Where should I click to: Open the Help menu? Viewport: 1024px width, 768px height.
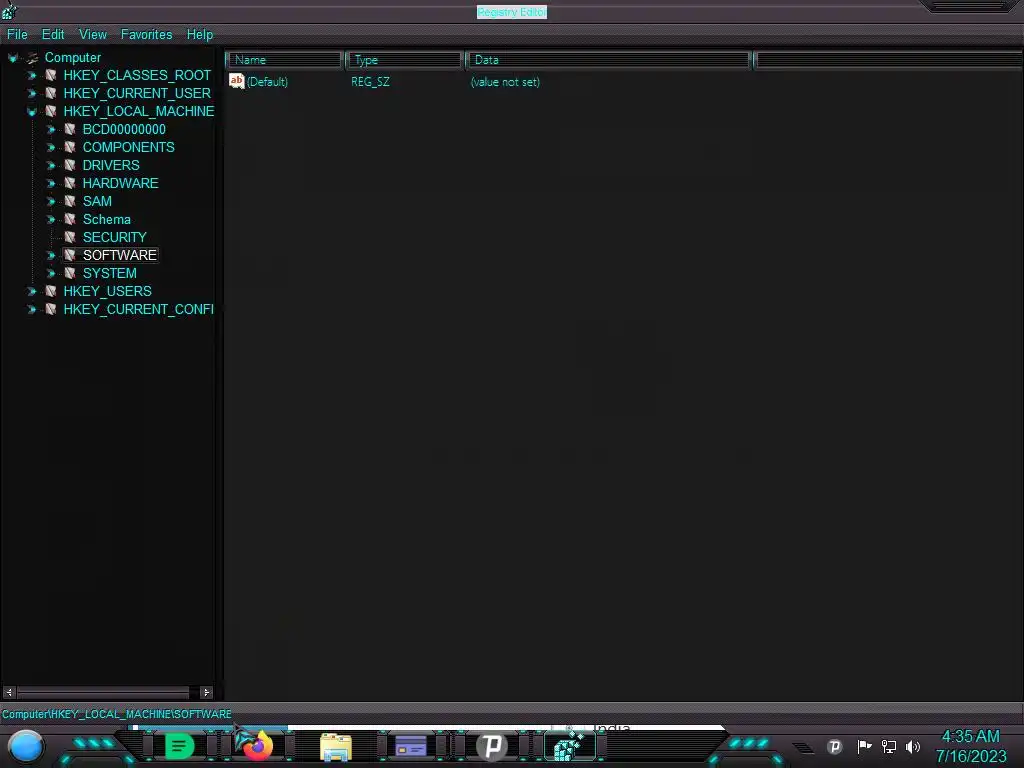[200, 35]
